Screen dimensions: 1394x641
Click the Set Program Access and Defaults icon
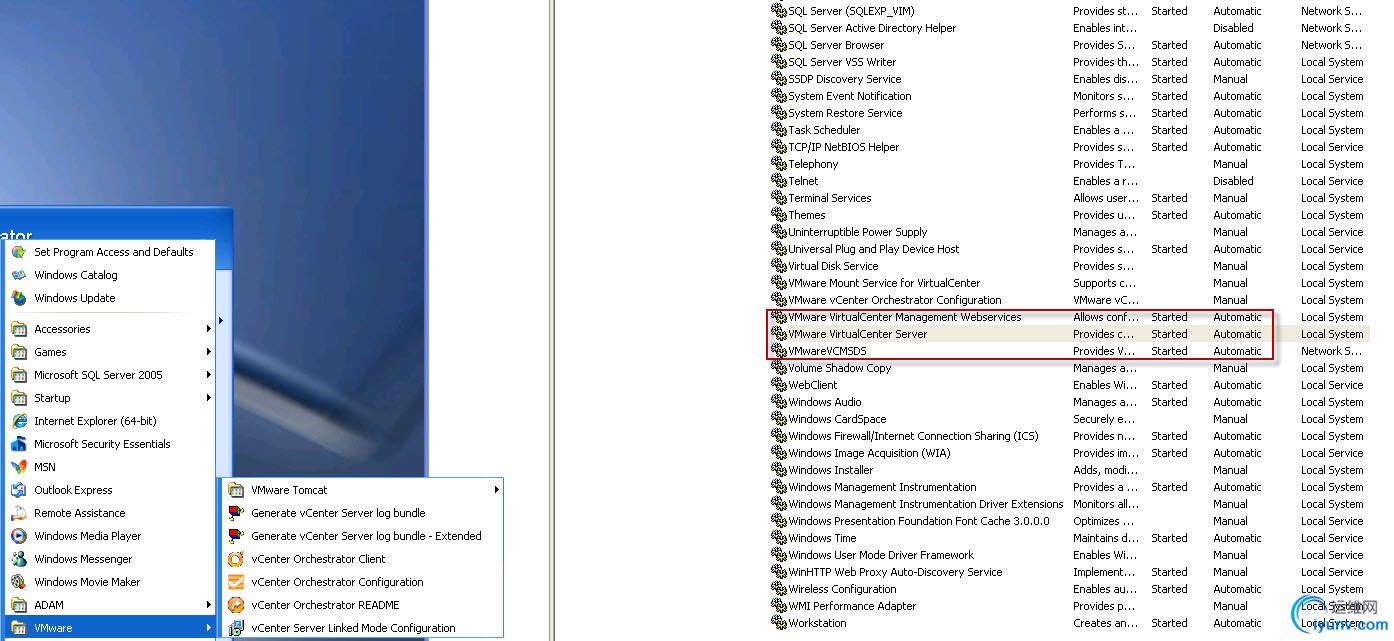(x=18, y=252)
